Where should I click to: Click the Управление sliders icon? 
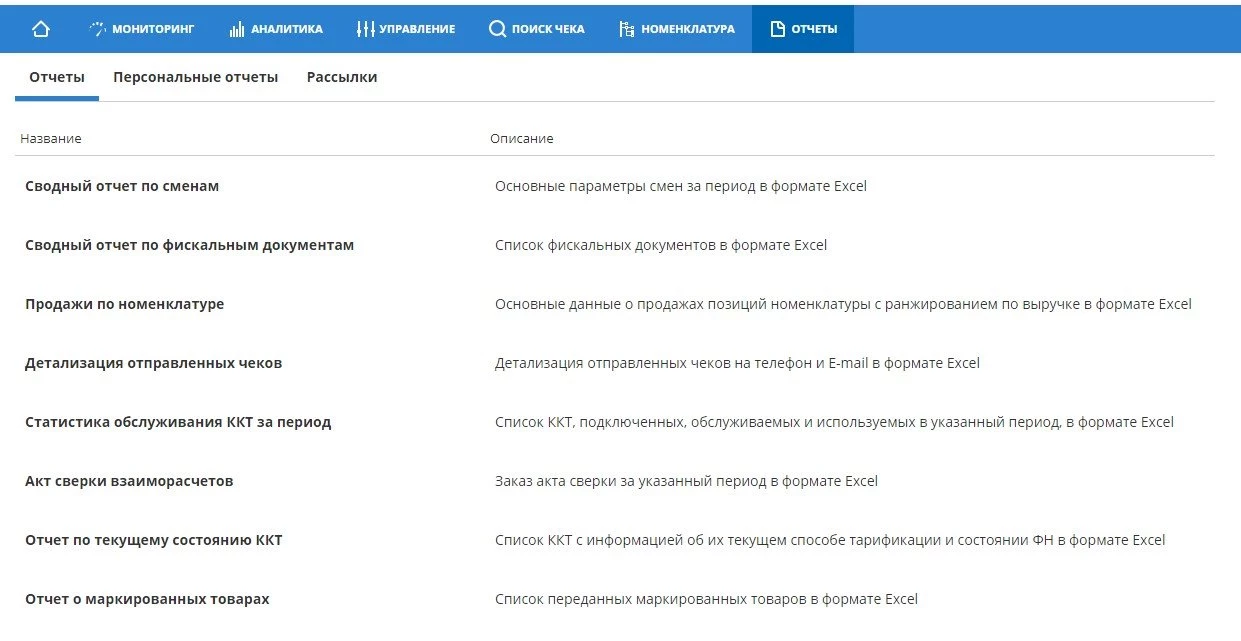[365, 29]
